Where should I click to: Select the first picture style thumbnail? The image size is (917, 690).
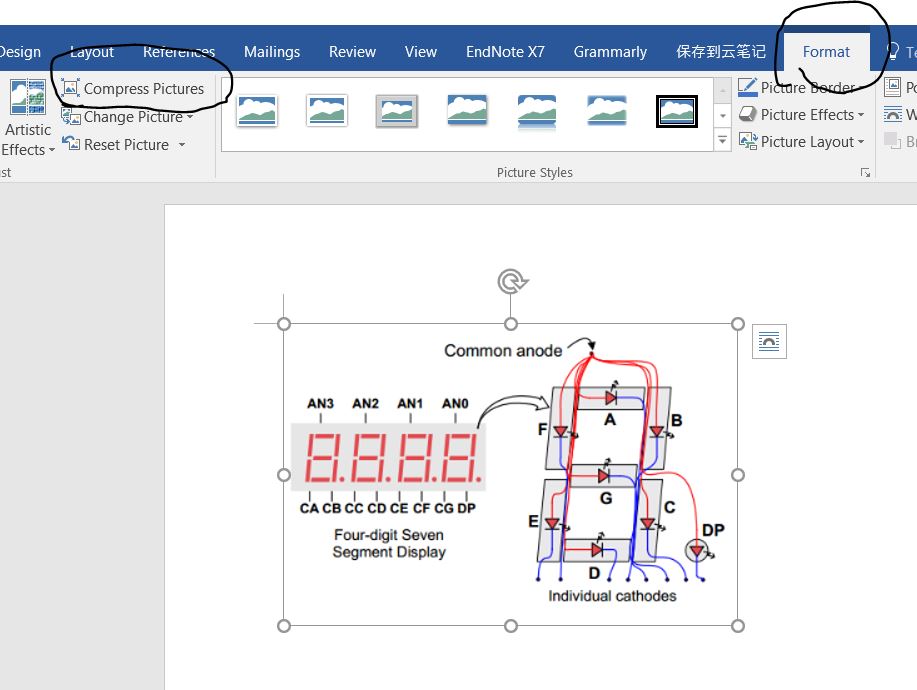pyautogui.click(x=257, y=111)
